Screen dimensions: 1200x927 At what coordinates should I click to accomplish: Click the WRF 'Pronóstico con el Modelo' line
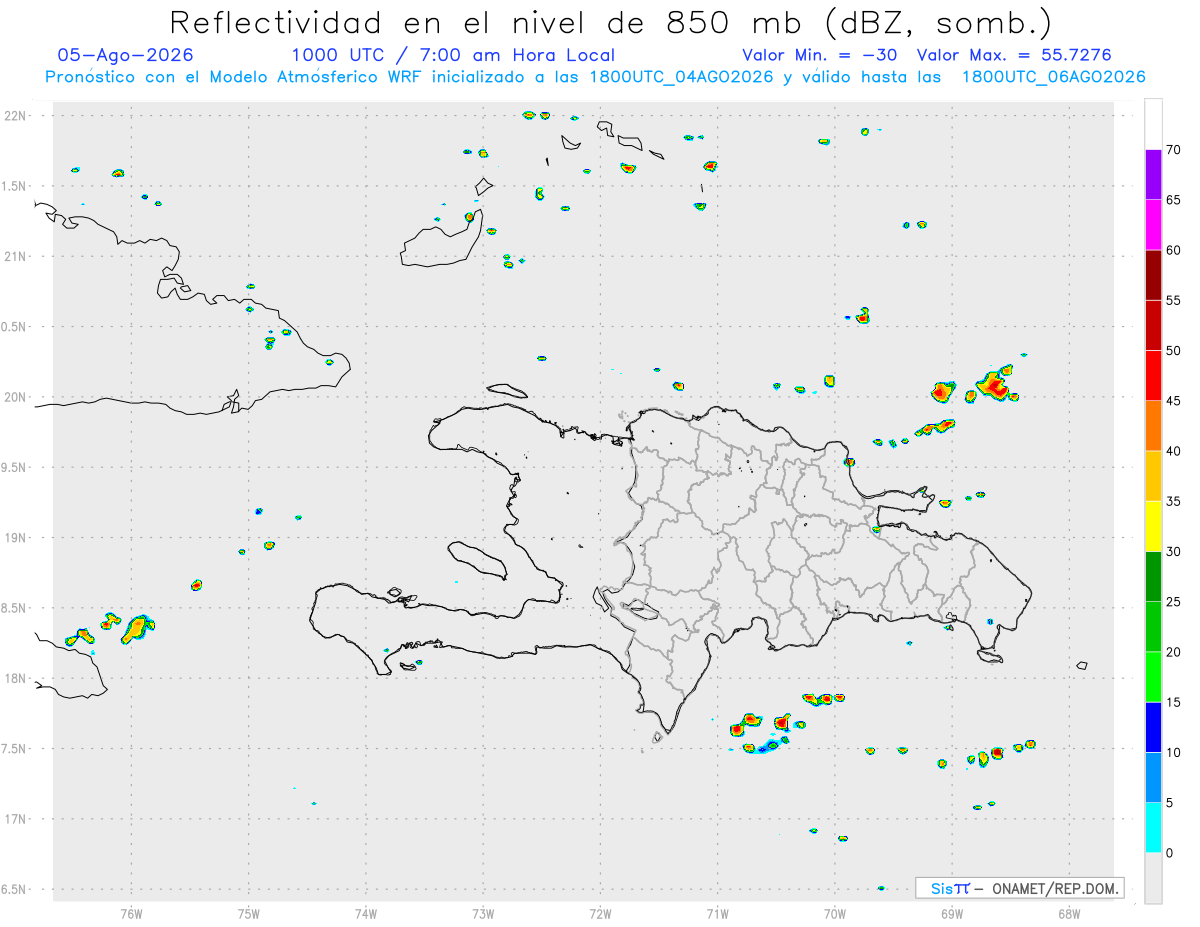point(595,77)
